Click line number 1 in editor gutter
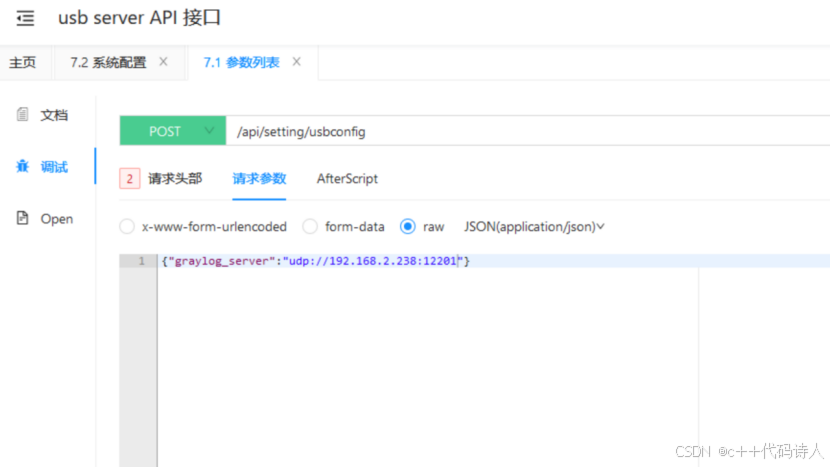Viewport: 831px width, 467px height. tap(138, 261)
